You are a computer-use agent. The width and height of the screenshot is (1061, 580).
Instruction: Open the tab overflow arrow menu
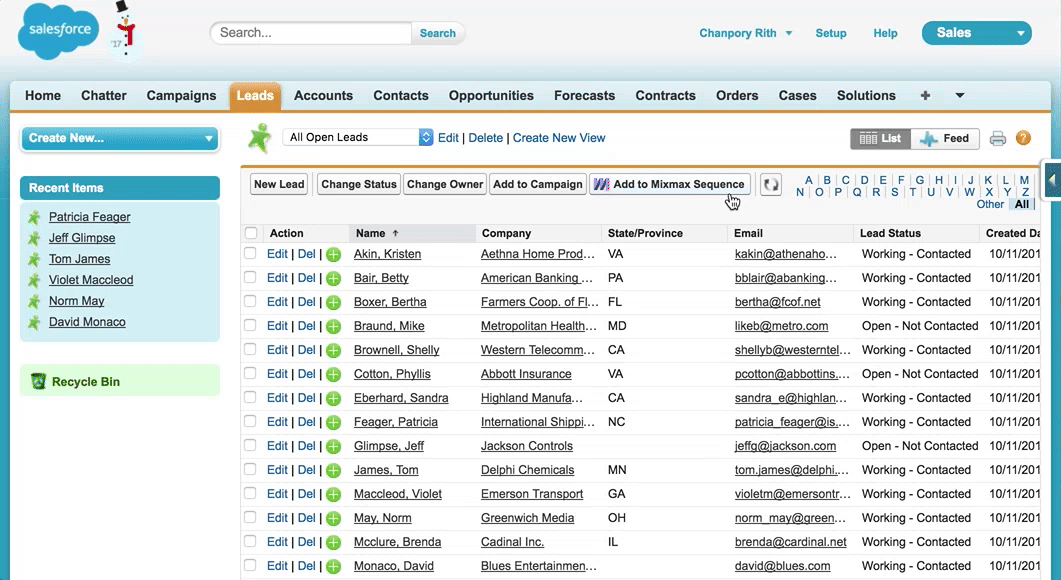click(x=960, y=95)
